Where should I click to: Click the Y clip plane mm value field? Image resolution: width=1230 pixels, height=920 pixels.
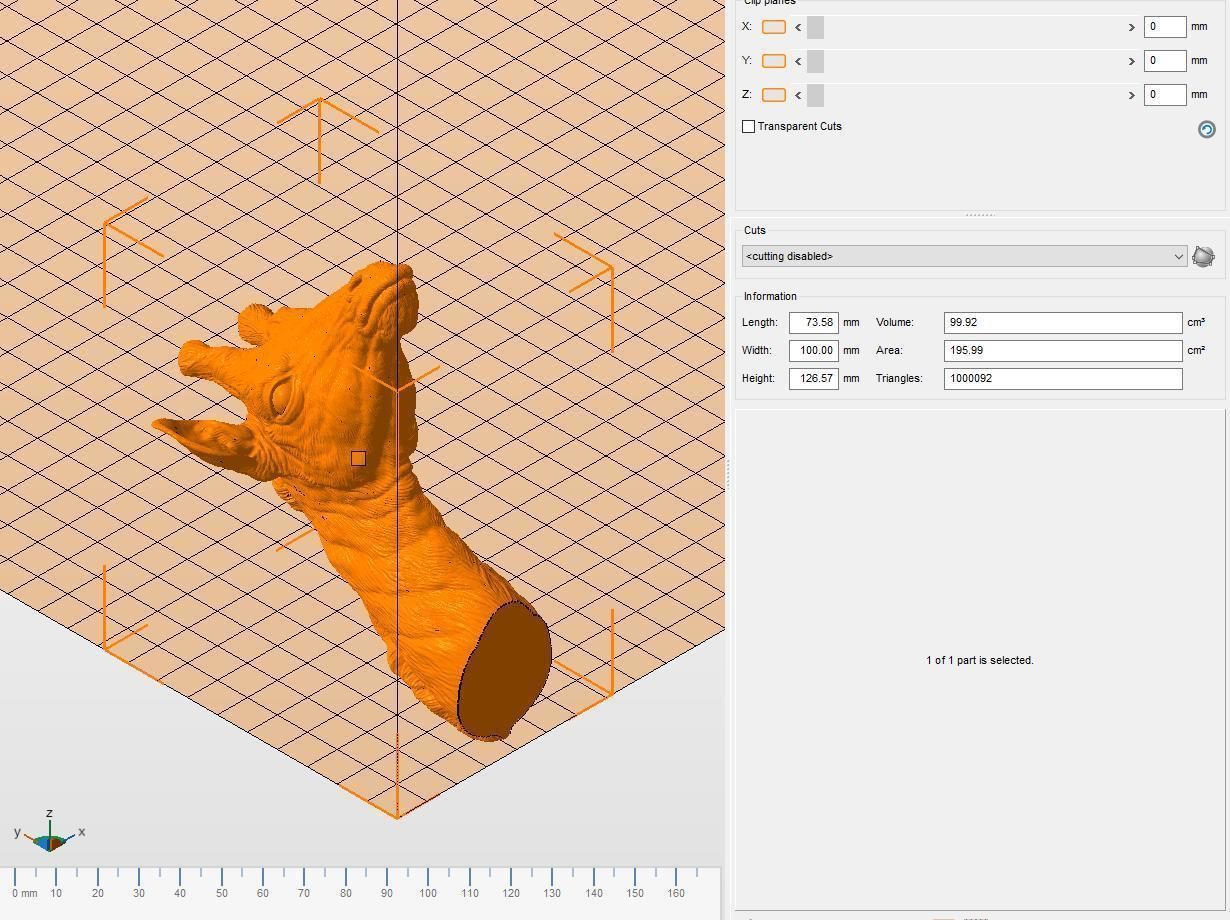click(1165, 61)
